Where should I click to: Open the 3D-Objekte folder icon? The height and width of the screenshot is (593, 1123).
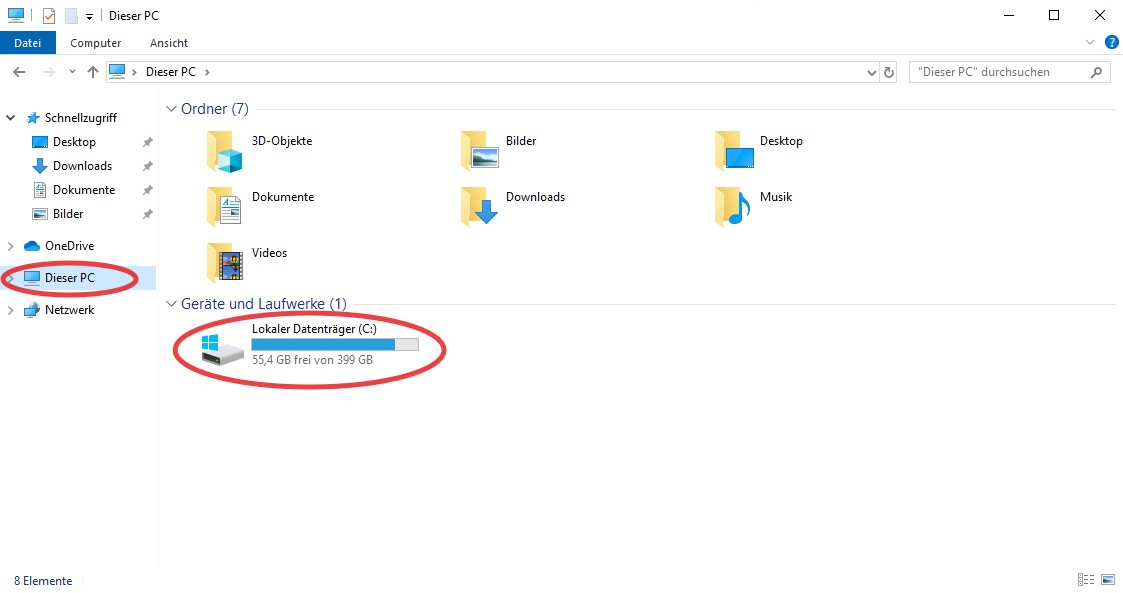[224, 151]
